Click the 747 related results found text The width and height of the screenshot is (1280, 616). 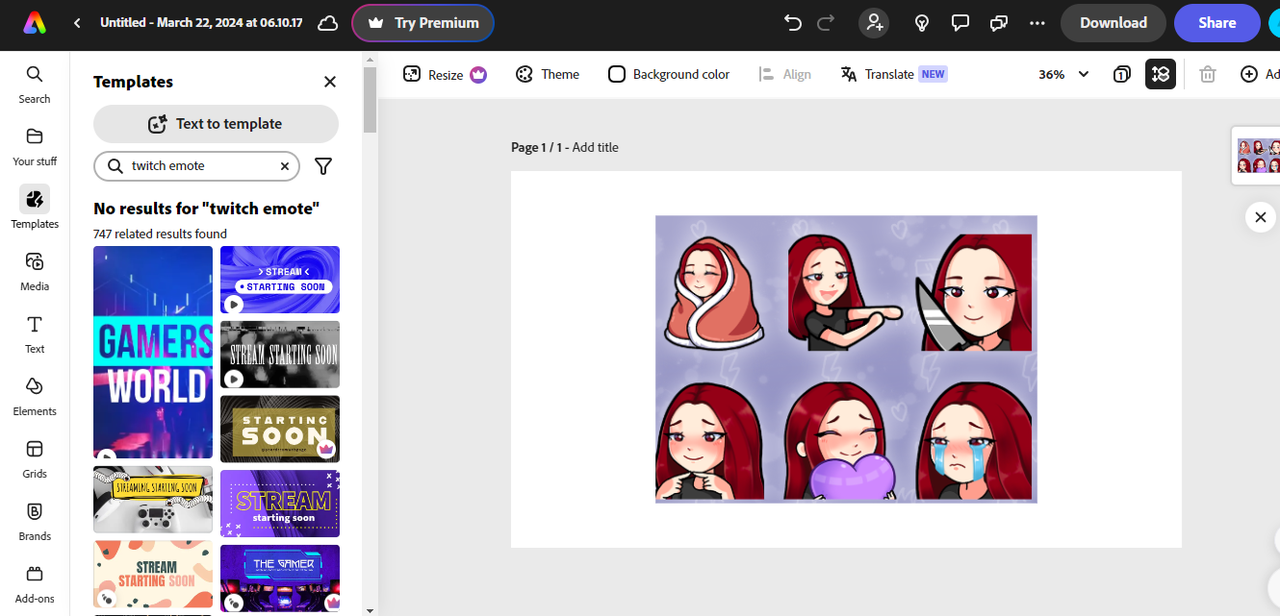click(x=160, y=234)
